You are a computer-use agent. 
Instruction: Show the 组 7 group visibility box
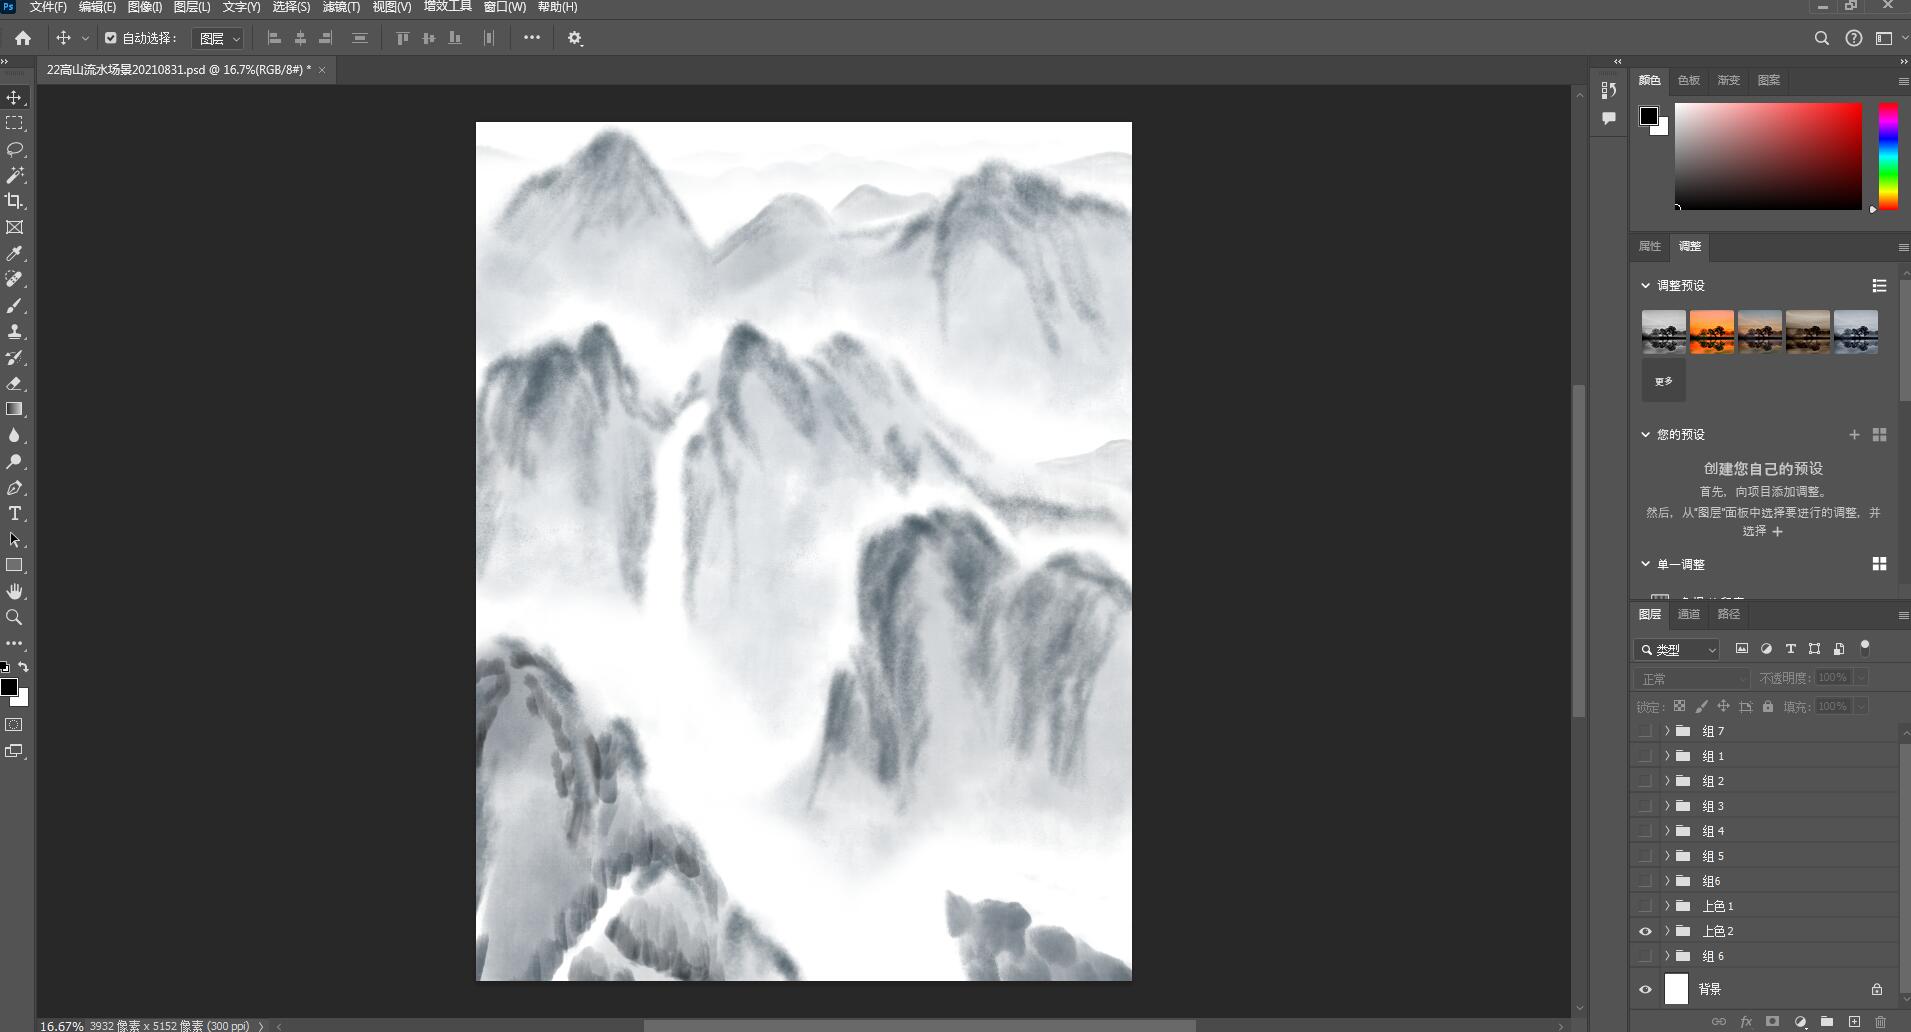tap(1645, 731)
